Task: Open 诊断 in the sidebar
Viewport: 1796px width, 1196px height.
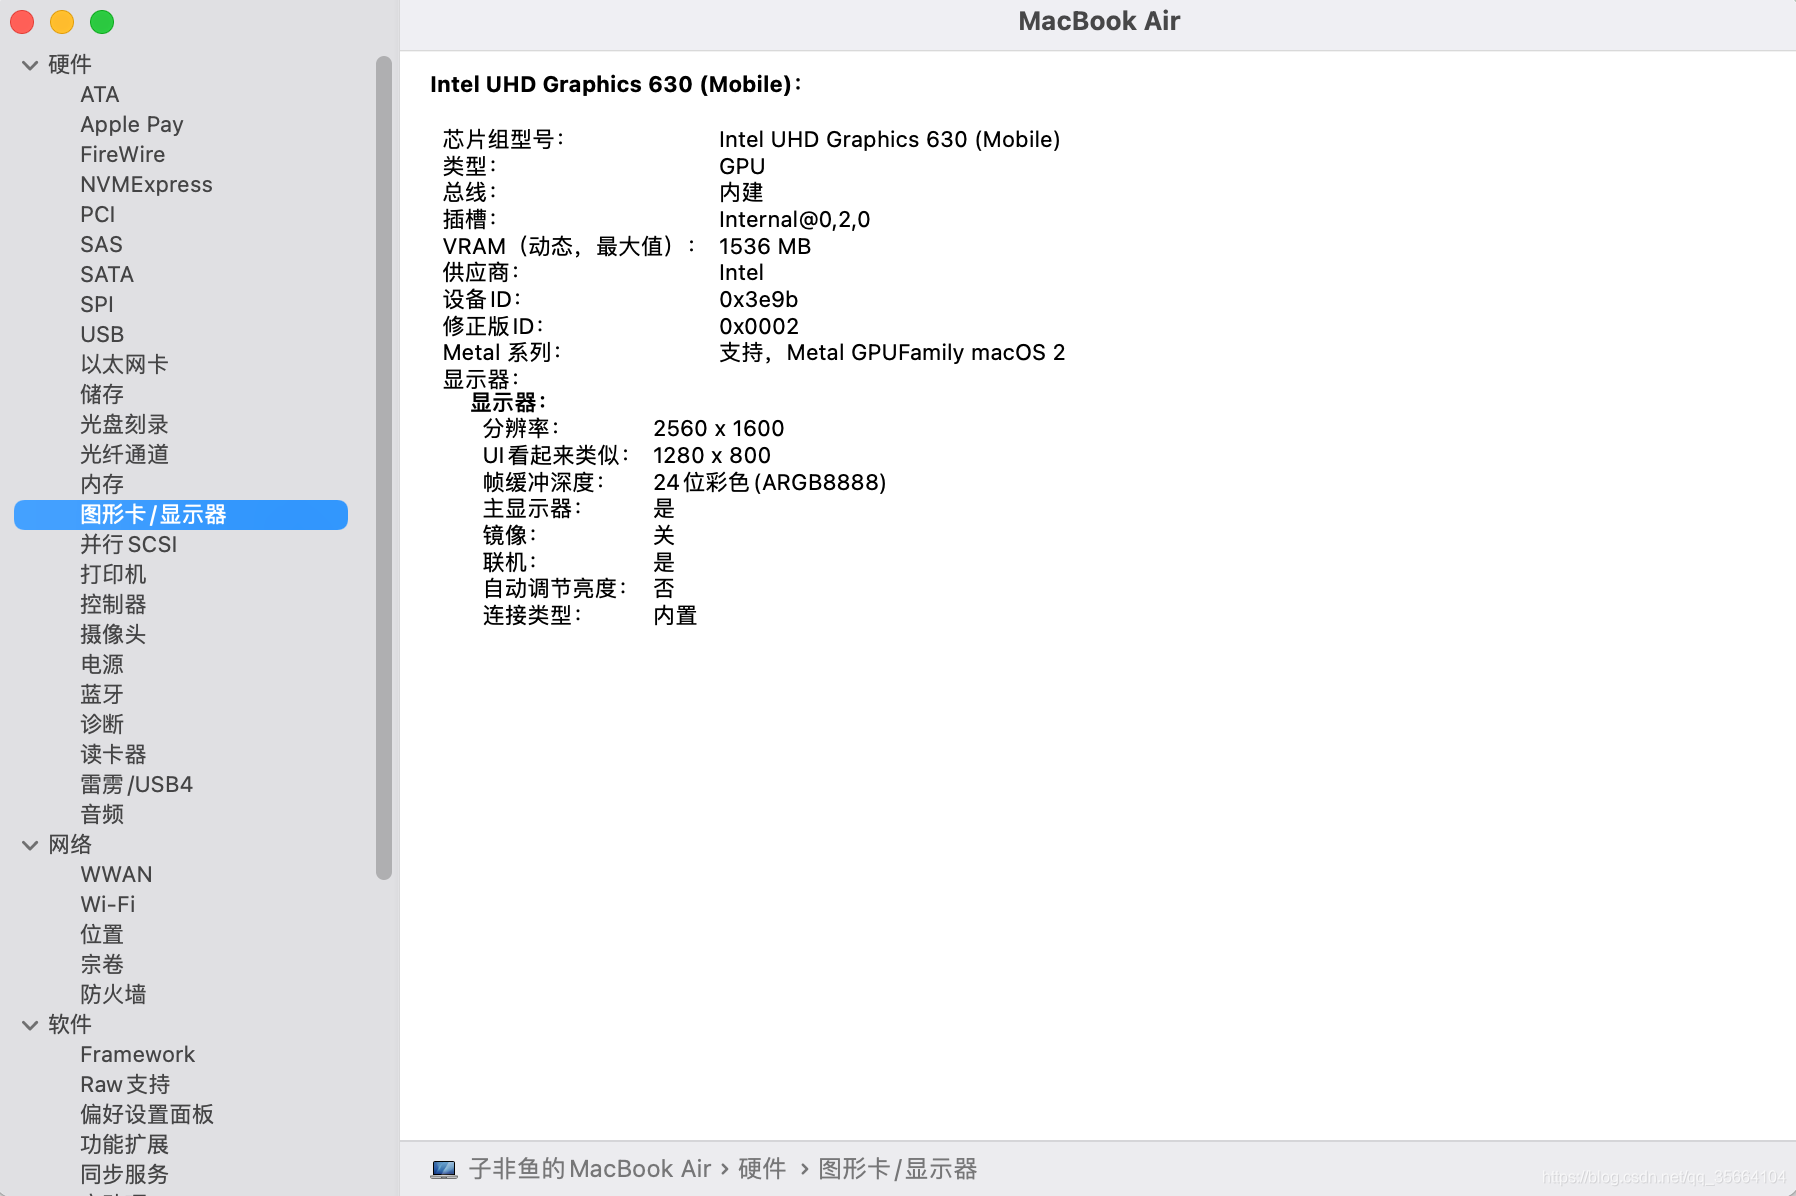Action: (102, 725)
